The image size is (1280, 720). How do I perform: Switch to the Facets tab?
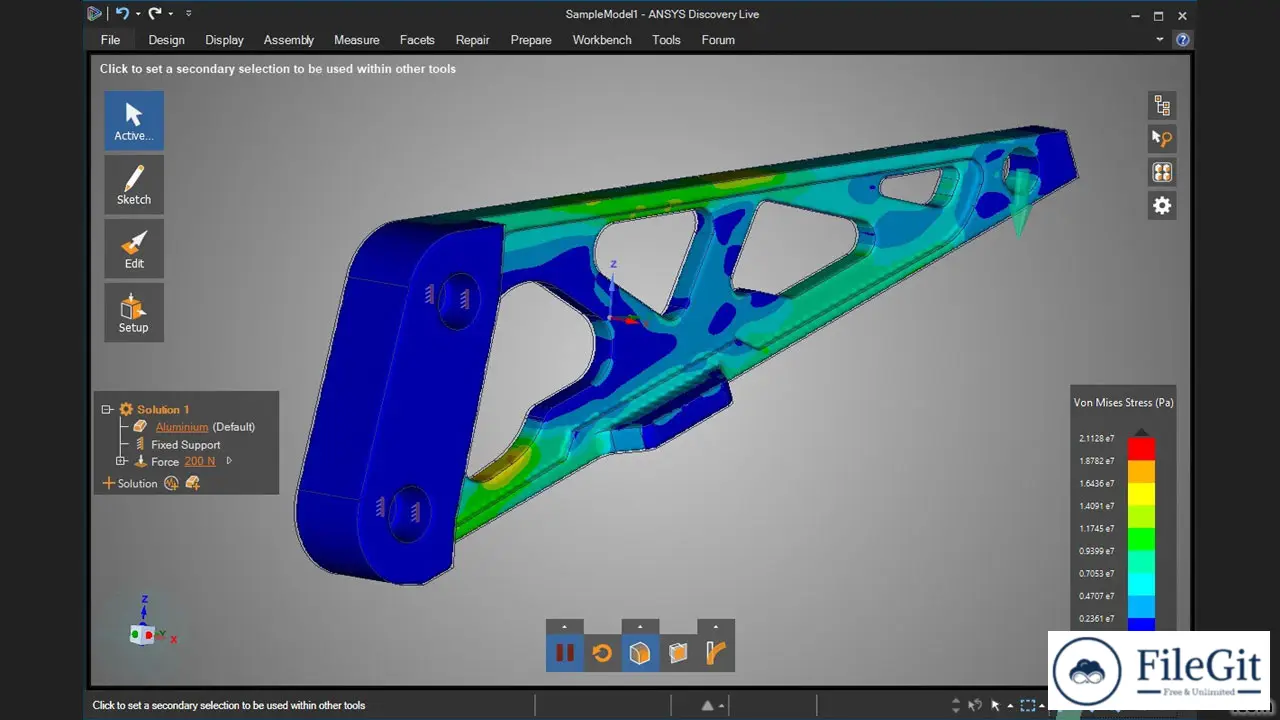click(x=417, y=40)
